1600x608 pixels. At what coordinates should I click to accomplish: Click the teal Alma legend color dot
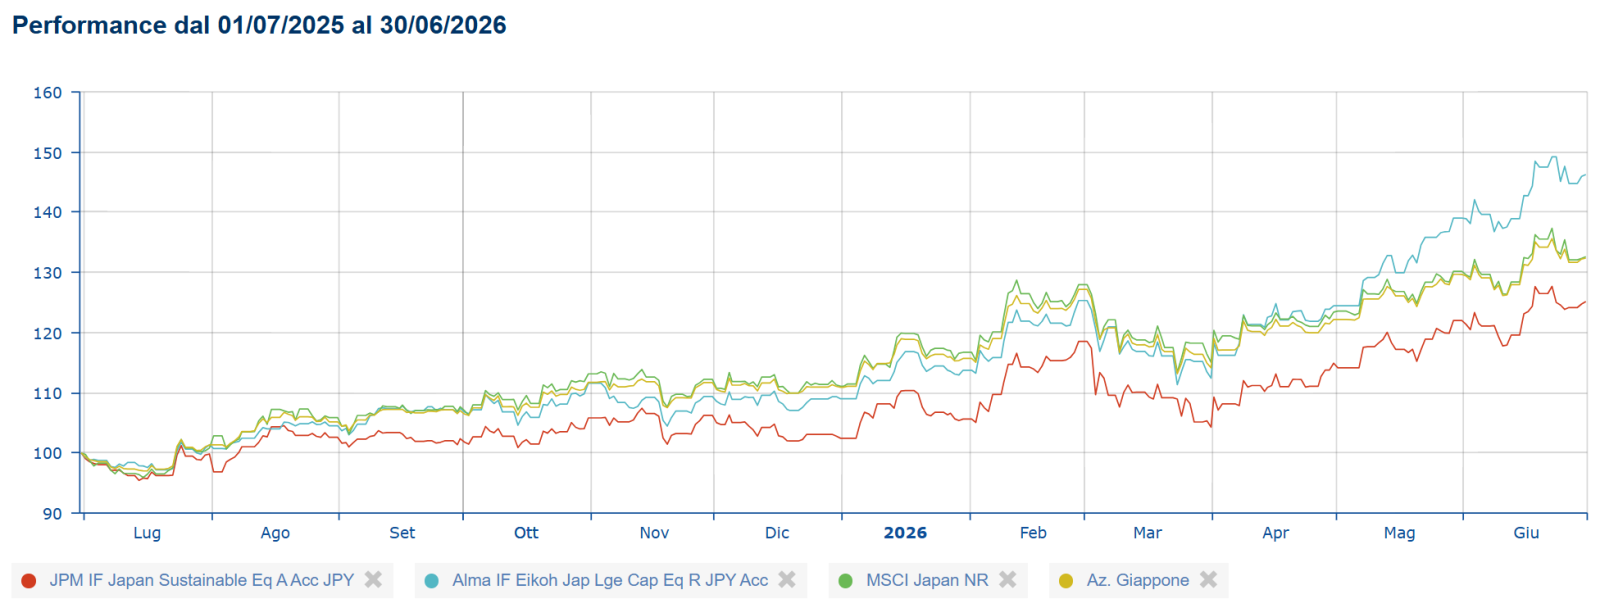(431, 580)
